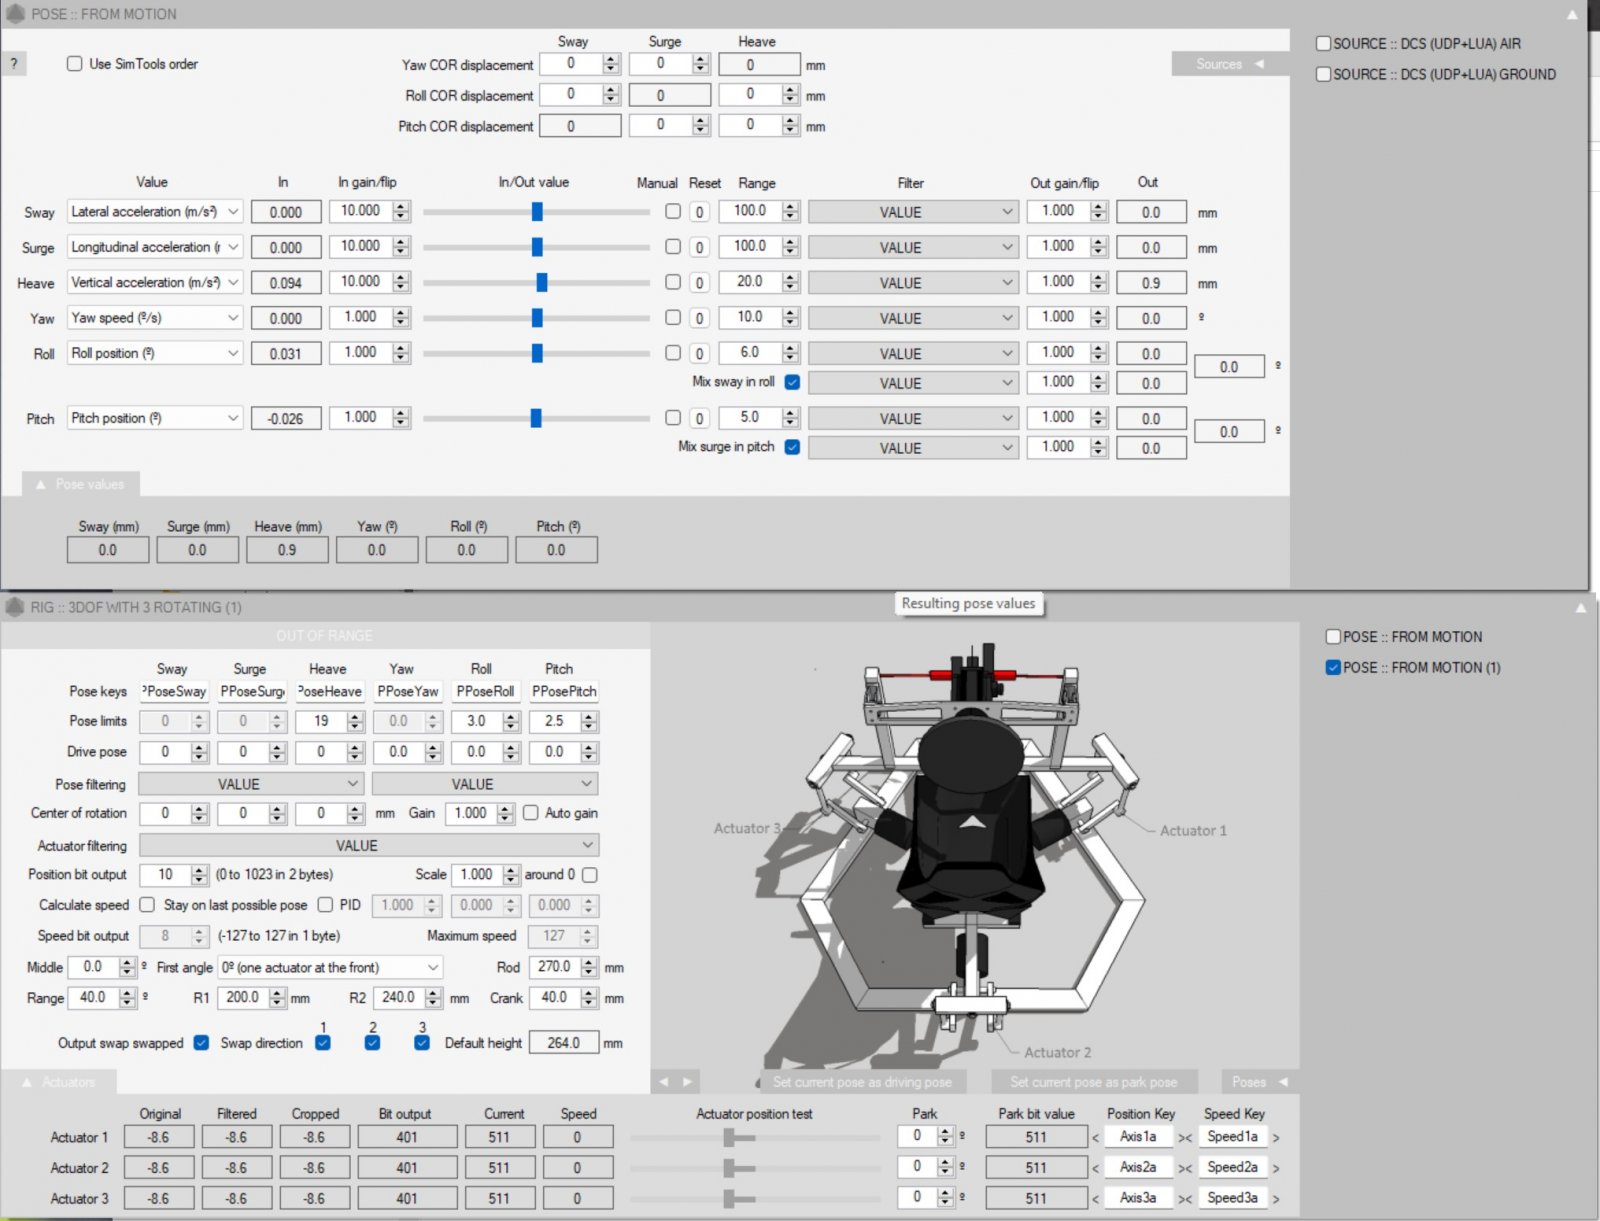This screenshot has width=1600, height=1221.
Task: Click the less-than arrow before Axis1a
Action: (1096, 1137)
